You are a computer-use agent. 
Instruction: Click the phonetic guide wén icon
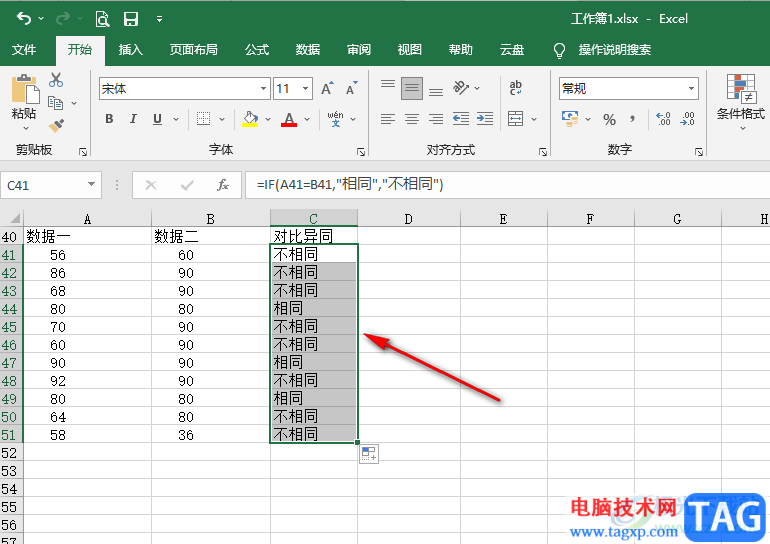pos(335,119)
